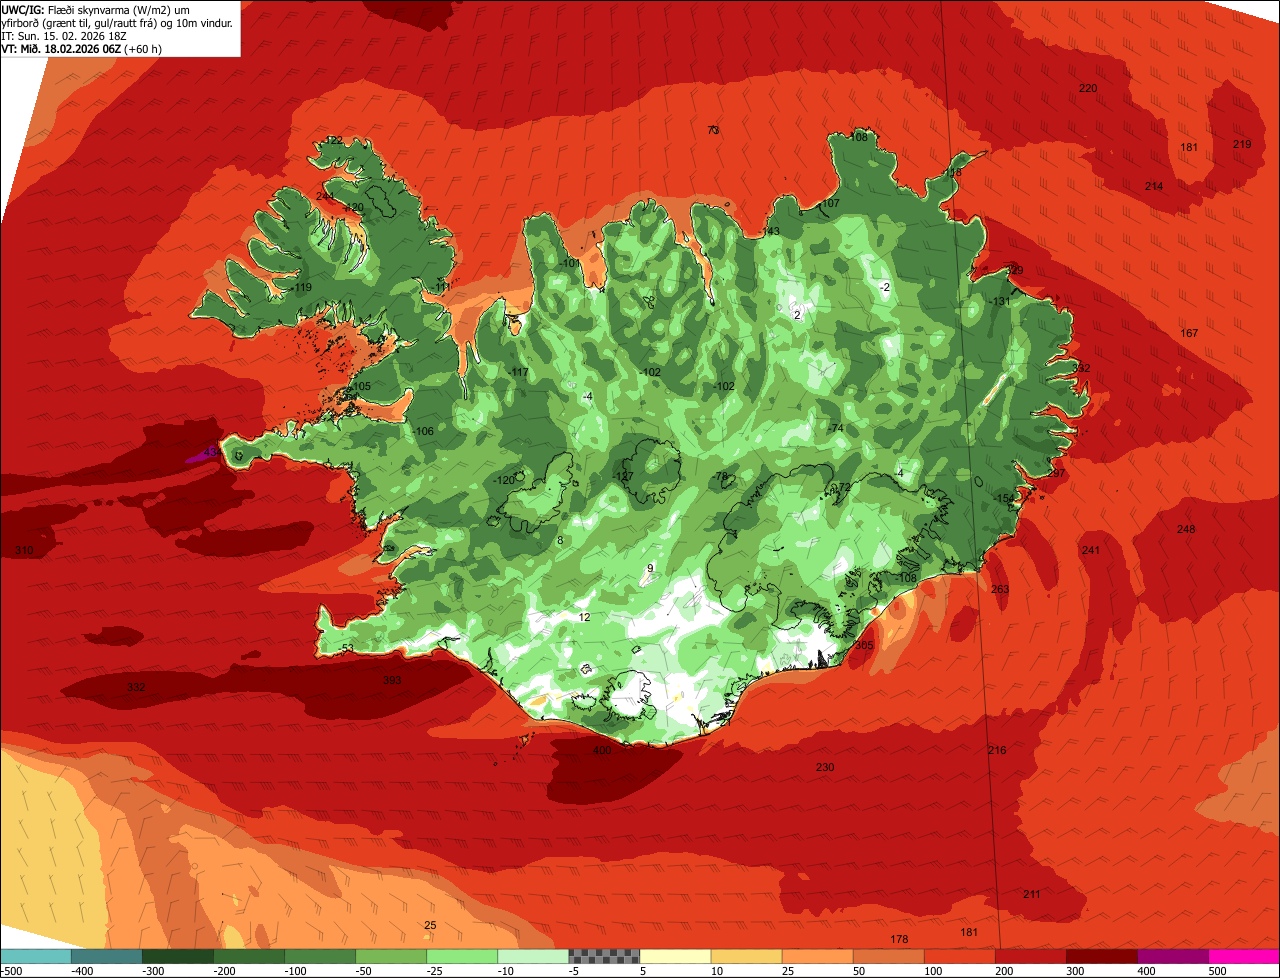Image resolution: width=1280 pixels, height=978 pixels.
Task: Click the '332' value in the dark red band
Action: pyautogui.click(x=137, y=687)
